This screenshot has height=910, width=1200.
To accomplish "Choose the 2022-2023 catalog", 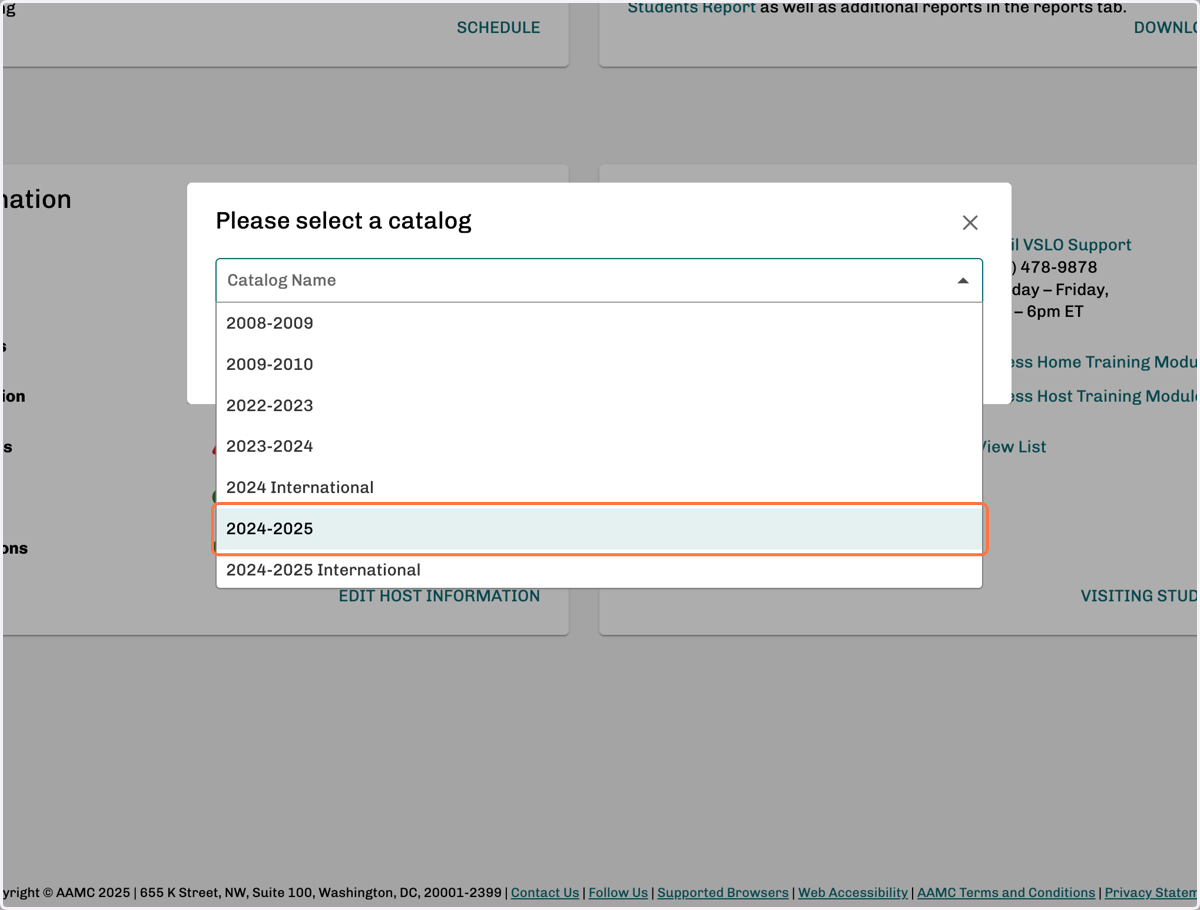I will click(x=599, y=405).
